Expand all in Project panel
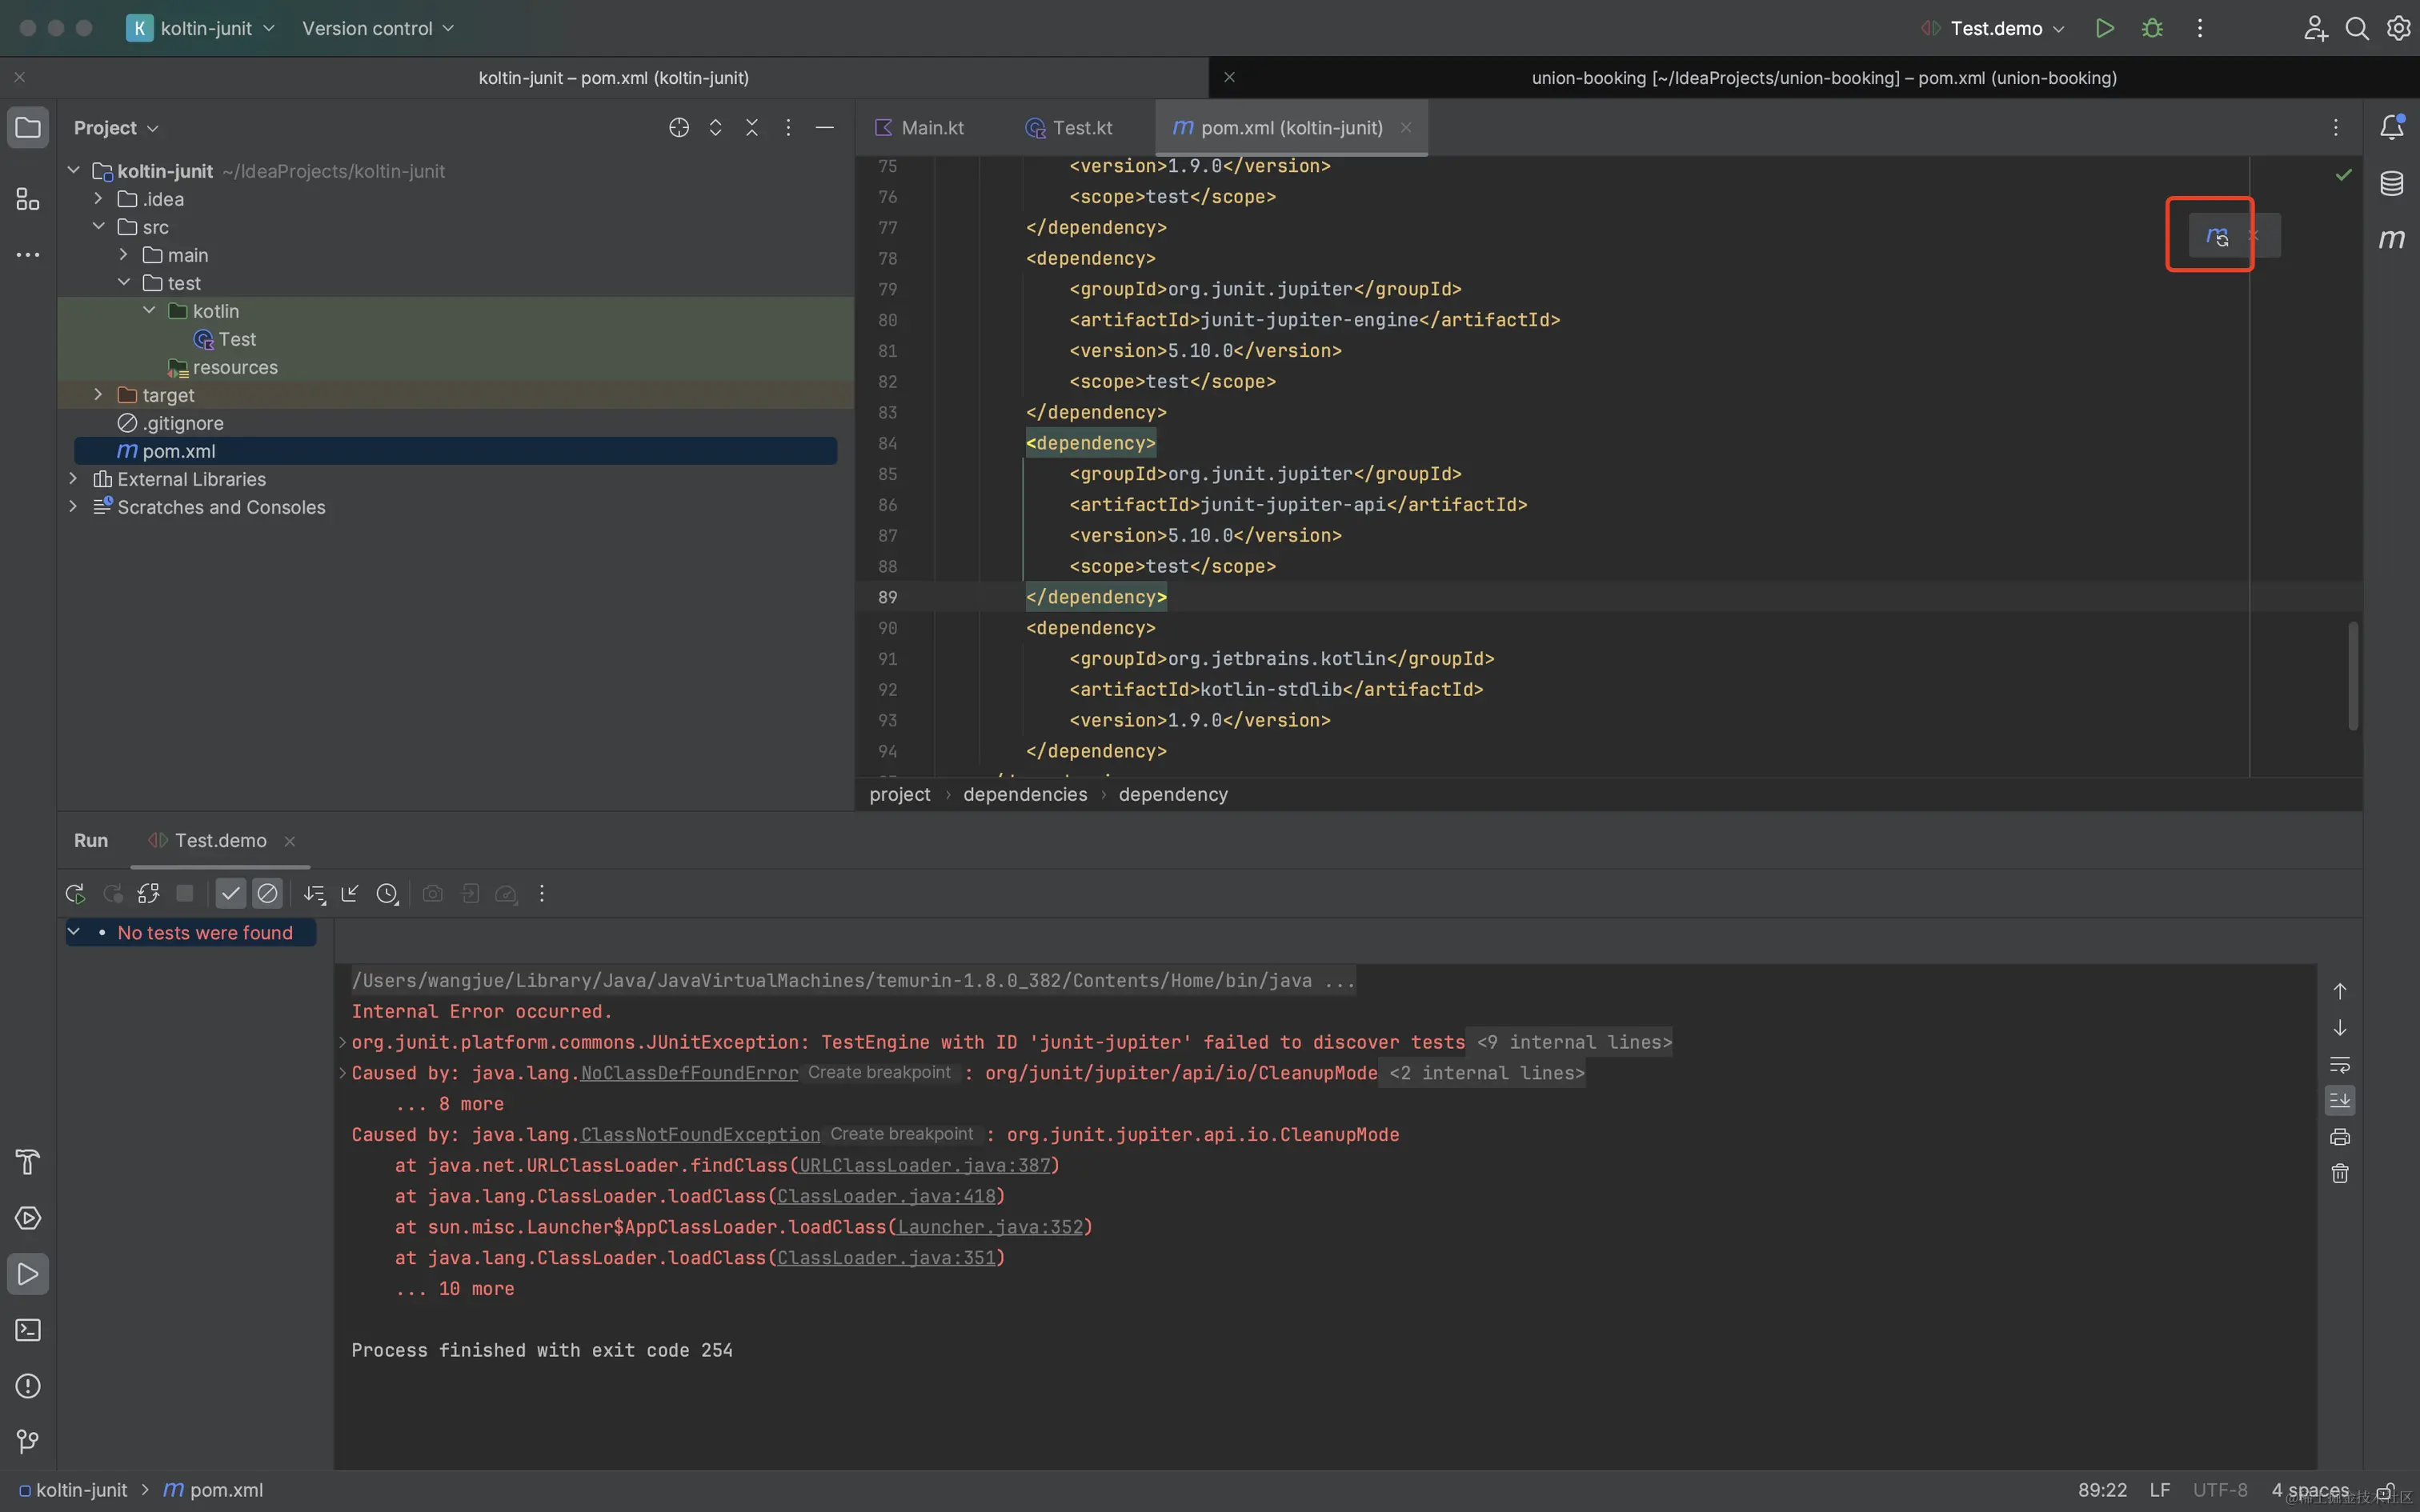The image size is (2420, 1512). [x=715, y=128]
